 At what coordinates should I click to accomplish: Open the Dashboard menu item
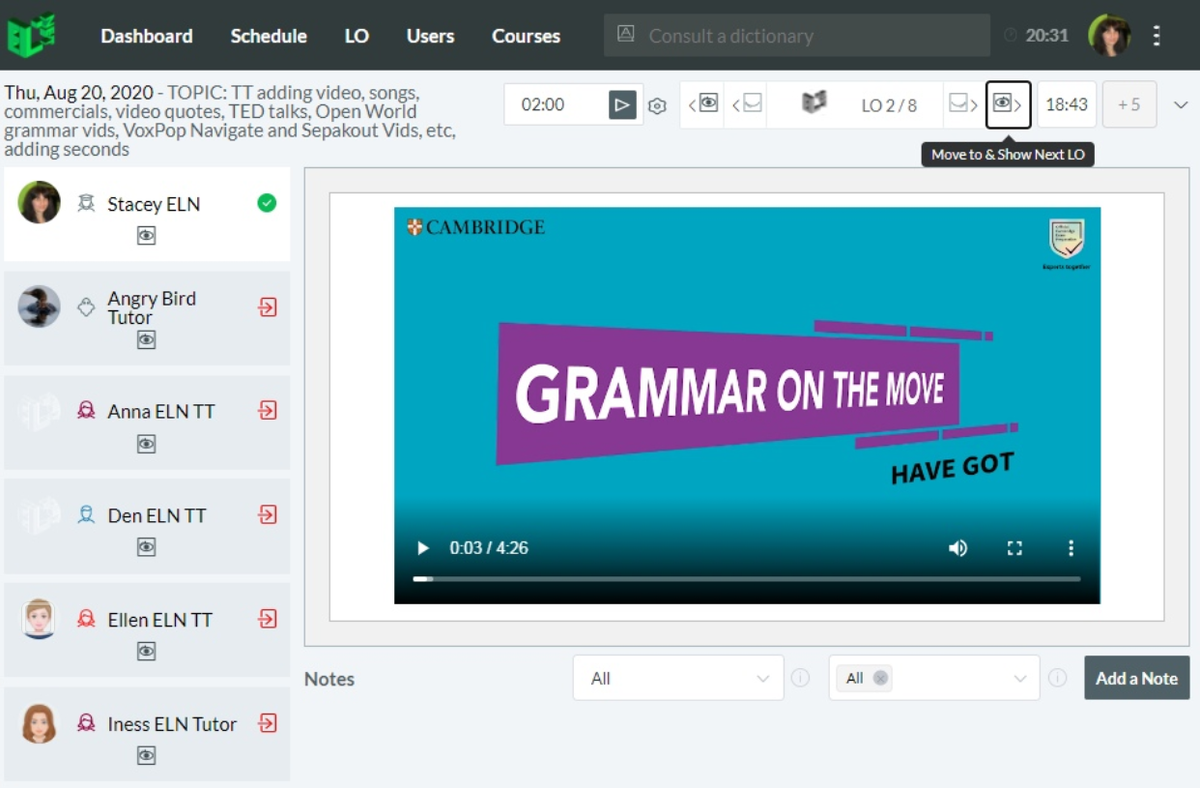[146, 36]
